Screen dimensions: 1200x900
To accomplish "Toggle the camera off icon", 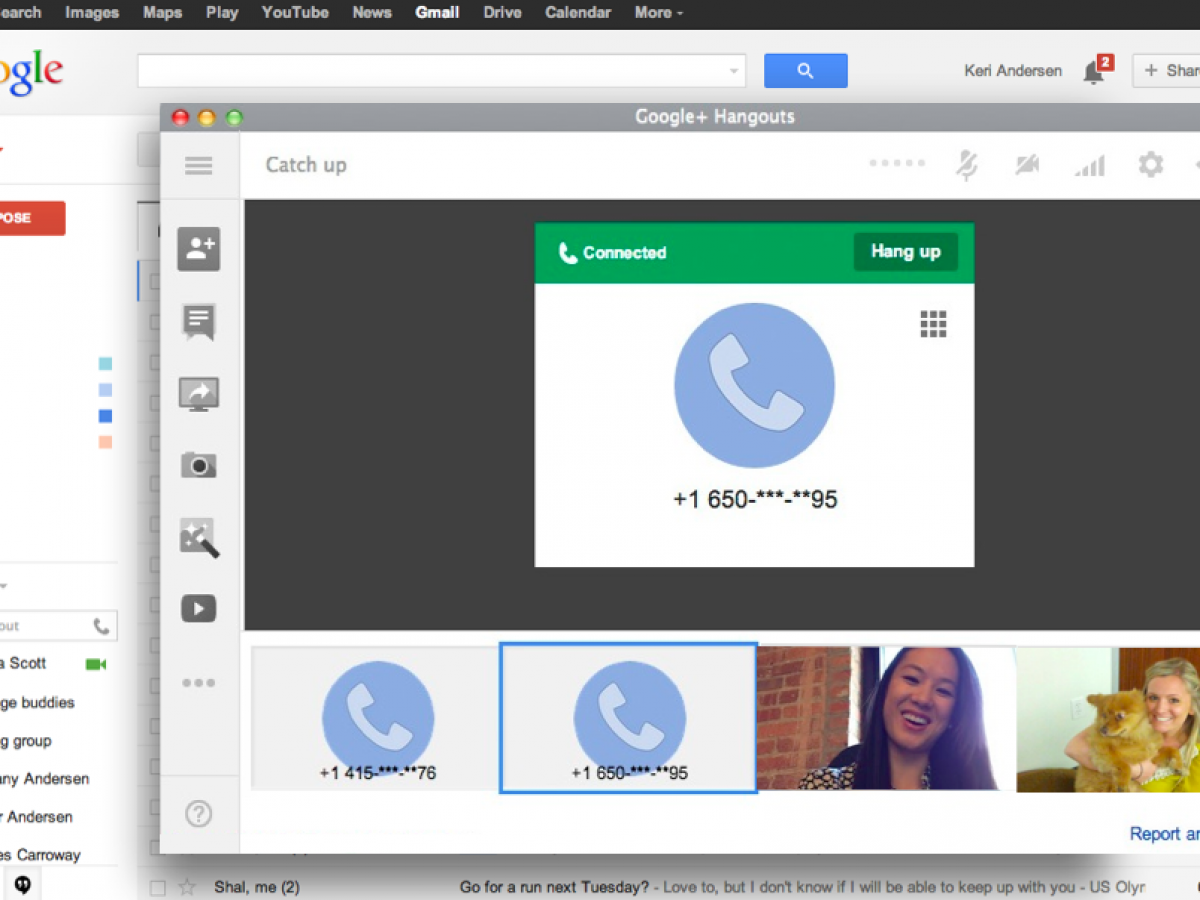I will (1027, 165).
